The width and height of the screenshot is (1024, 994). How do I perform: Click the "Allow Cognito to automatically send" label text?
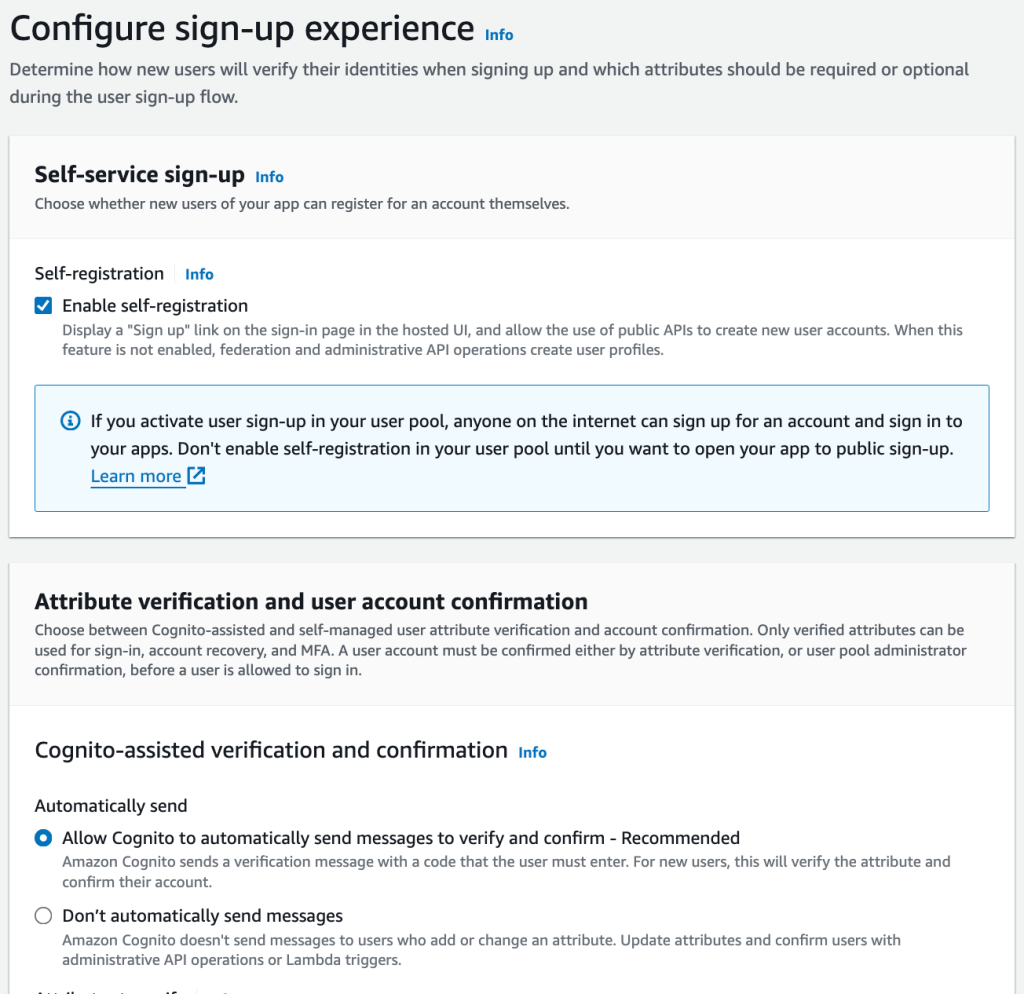click(x=400, y=838)
